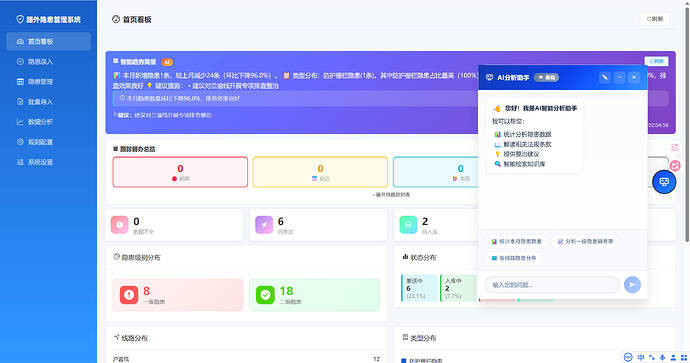Viewport: 690px width, 363px height.
Task: Open 批量导入 in the sidebar
Action: tap(48, 102)
